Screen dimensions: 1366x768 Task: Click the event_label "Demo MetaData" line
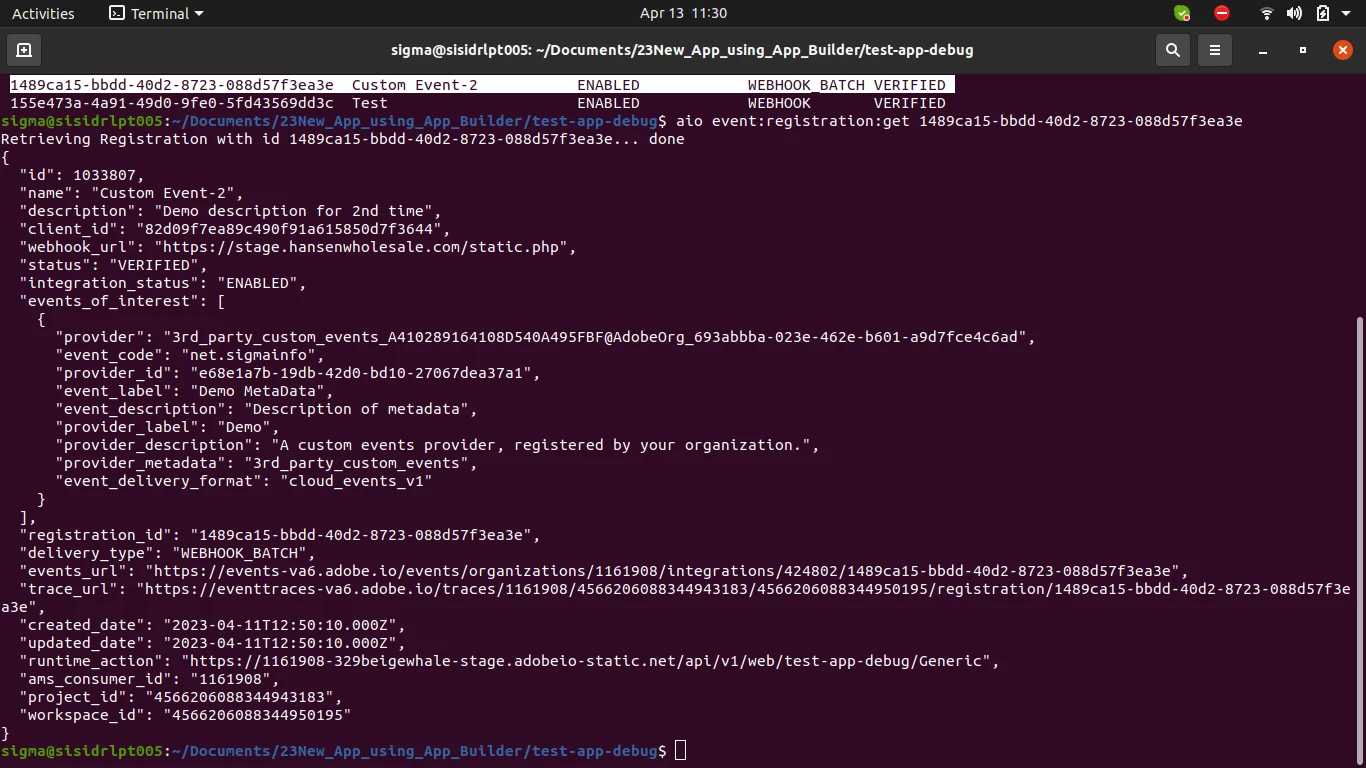tap(194, 391)
